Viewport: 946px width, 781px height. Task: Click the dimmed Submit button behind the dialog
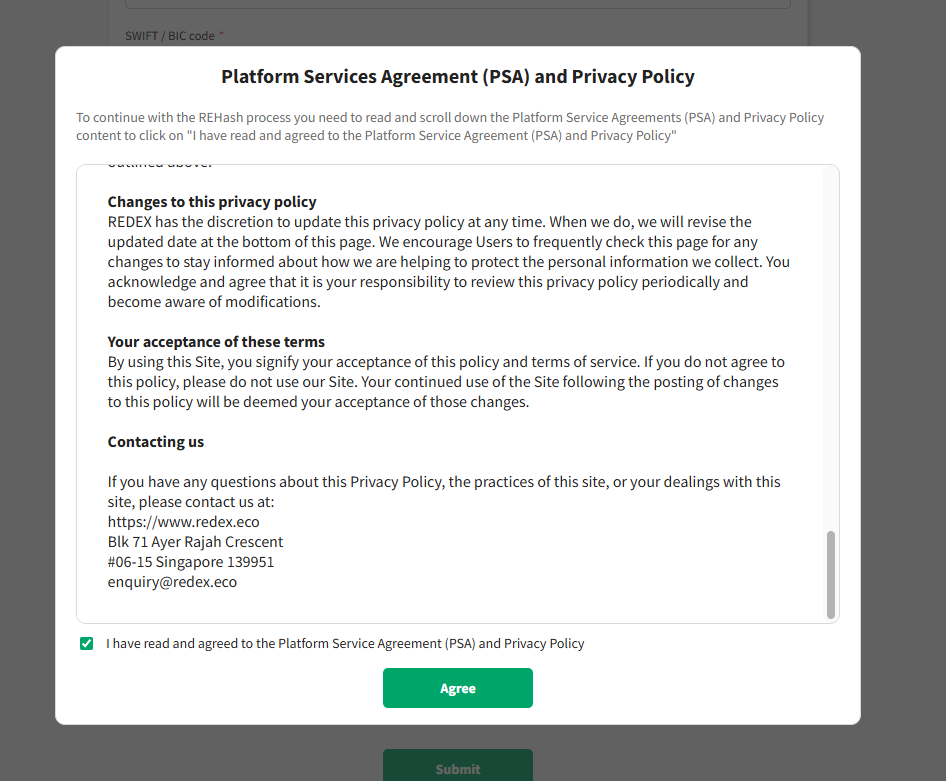(x=457, y=768)
